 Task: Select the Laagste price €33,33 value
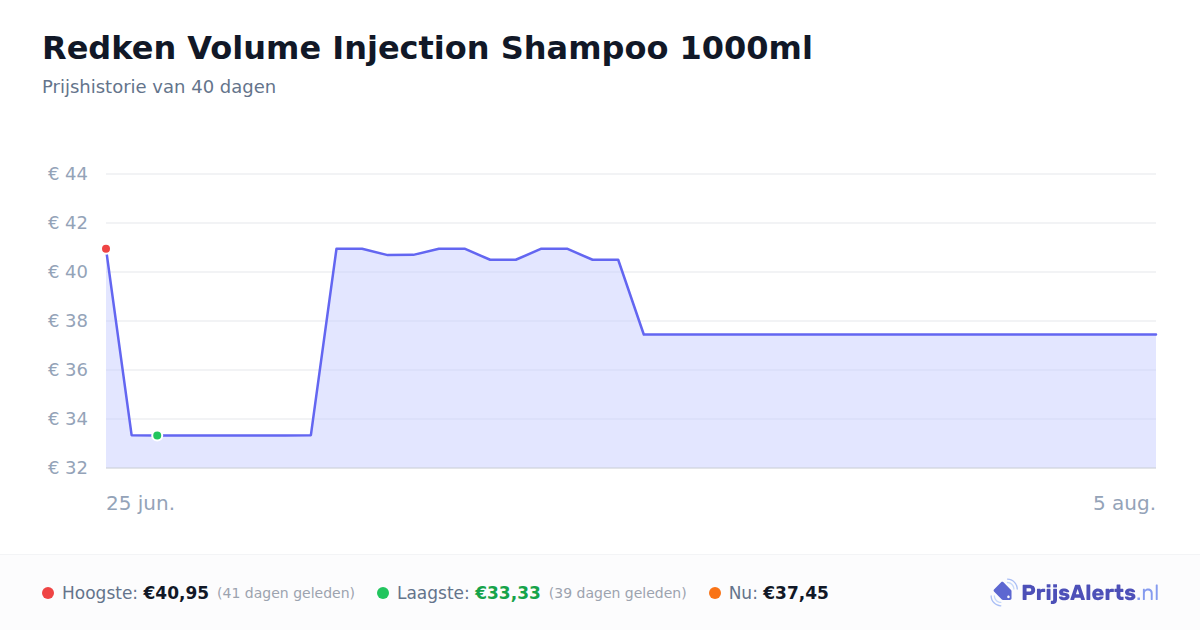click(508, 593)
